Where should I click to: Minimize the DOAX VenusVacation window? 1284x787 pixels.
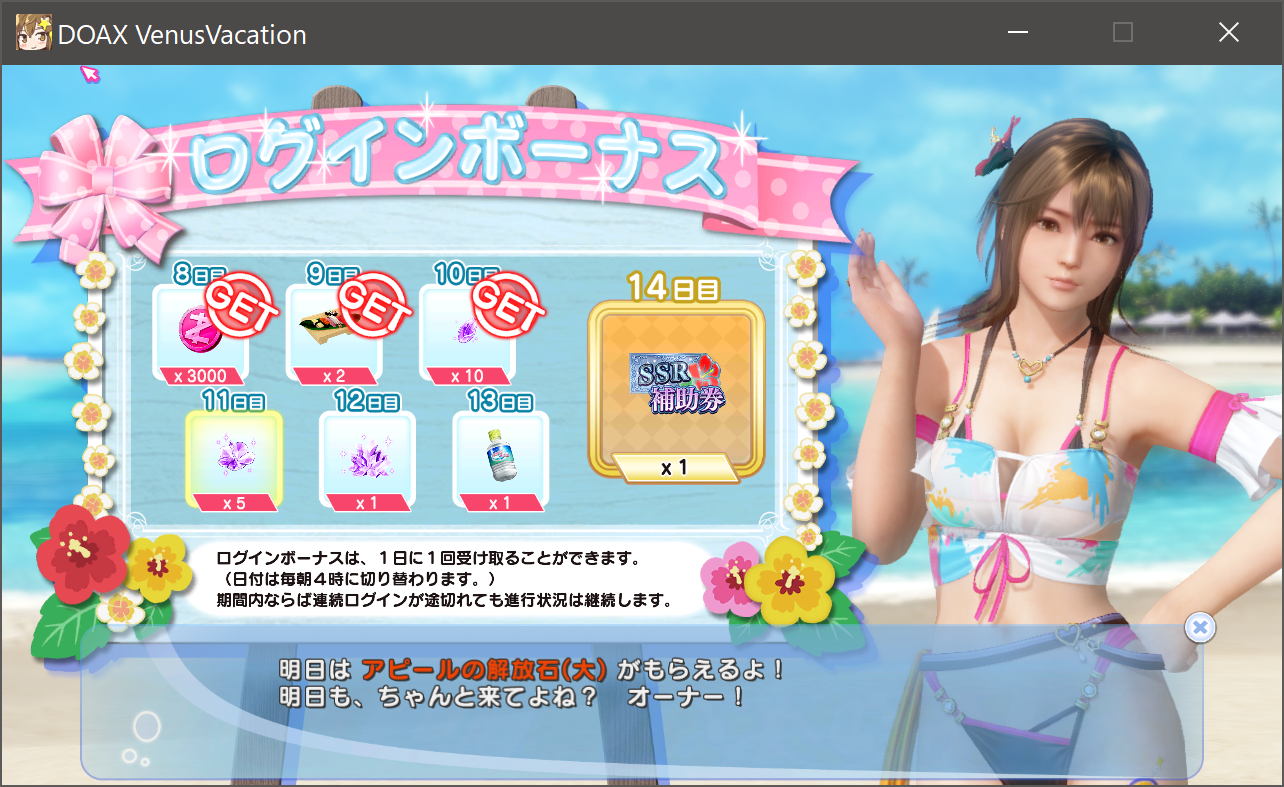click(1018, 33)
